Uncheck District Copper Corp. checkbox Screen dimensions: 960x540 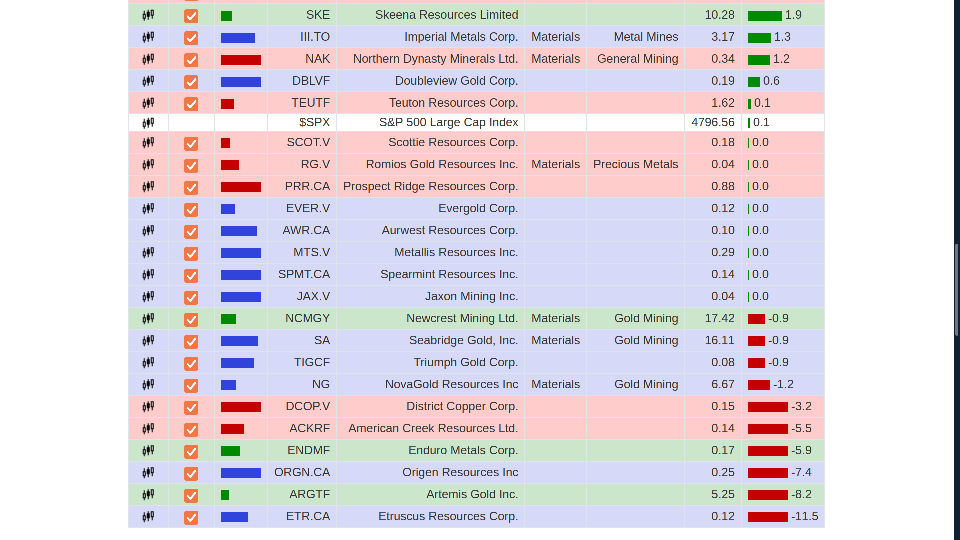click(191, 408)
